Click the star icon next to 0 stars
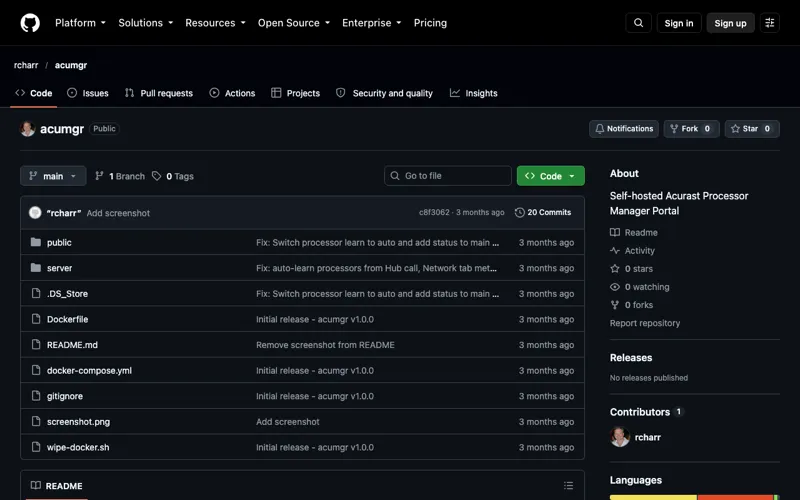This screenshot has width=800, height=500. tap(615, 268)
